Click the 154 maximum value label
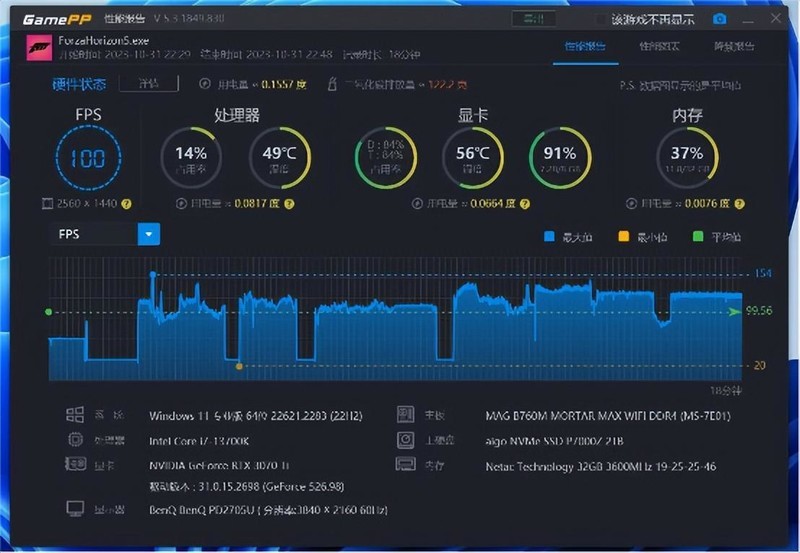The height and width of the screenshot is (553, 800). [763, 273]
